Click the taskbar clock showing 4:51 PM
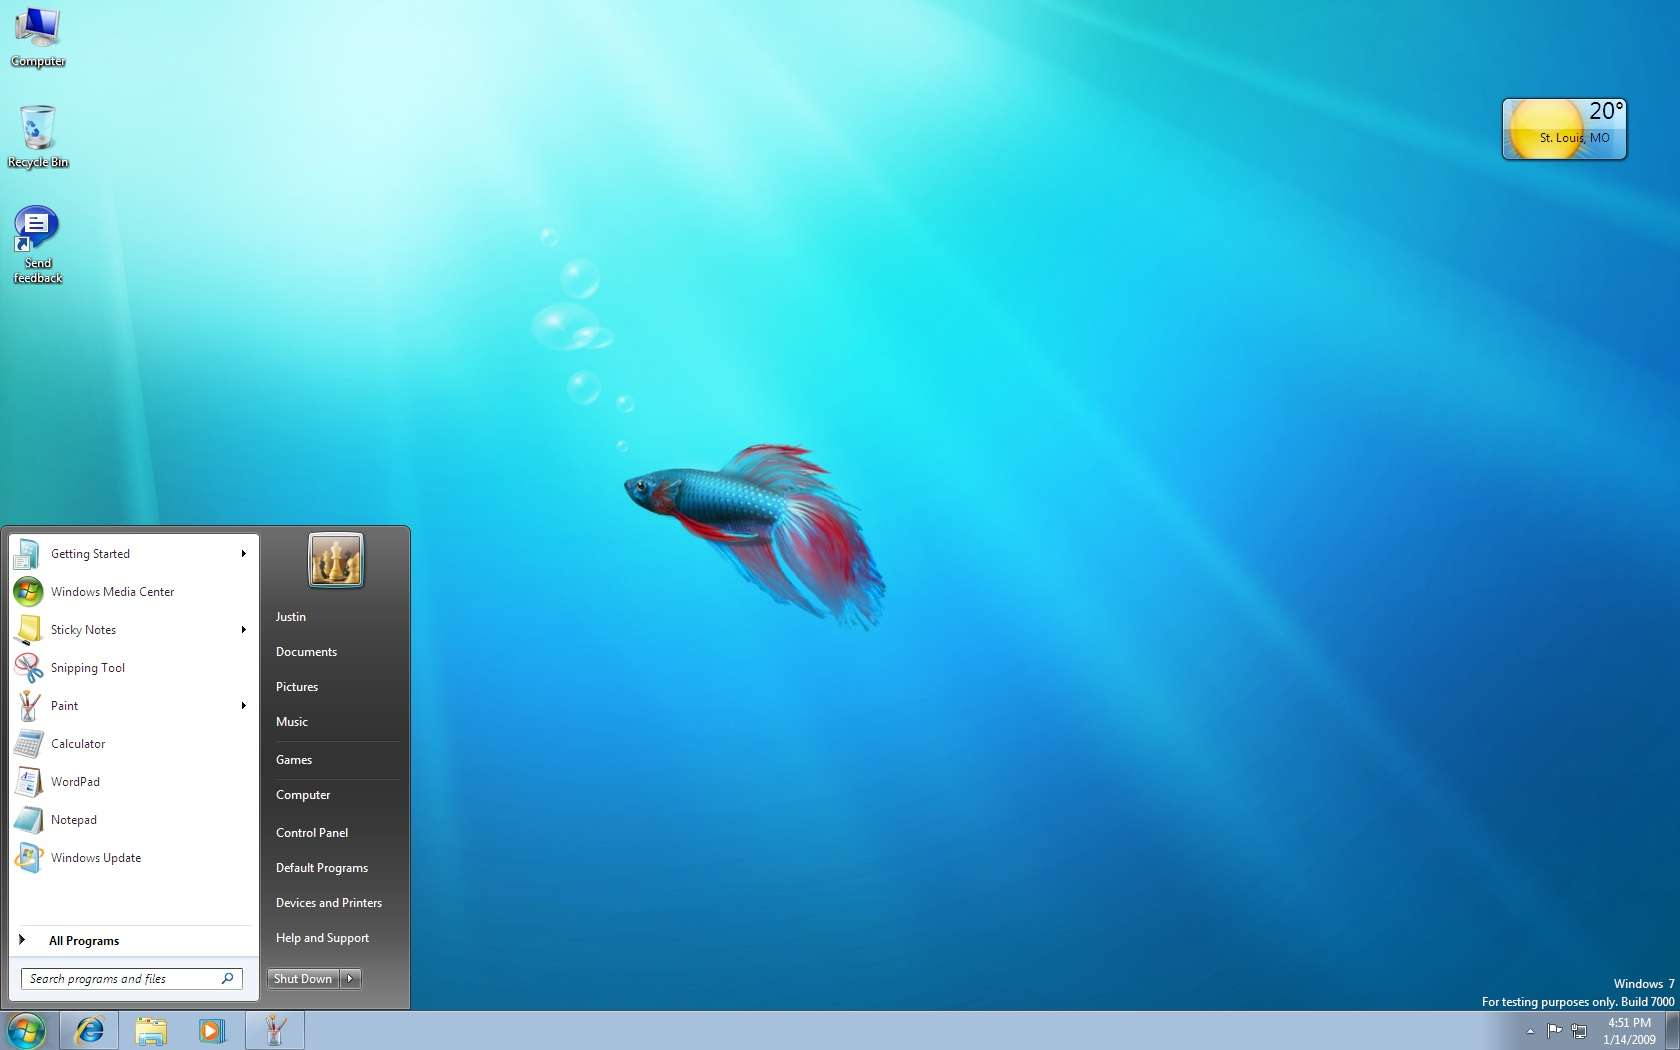The width and height of the screenshot is (1680, 1050). click(1629, 1031)
